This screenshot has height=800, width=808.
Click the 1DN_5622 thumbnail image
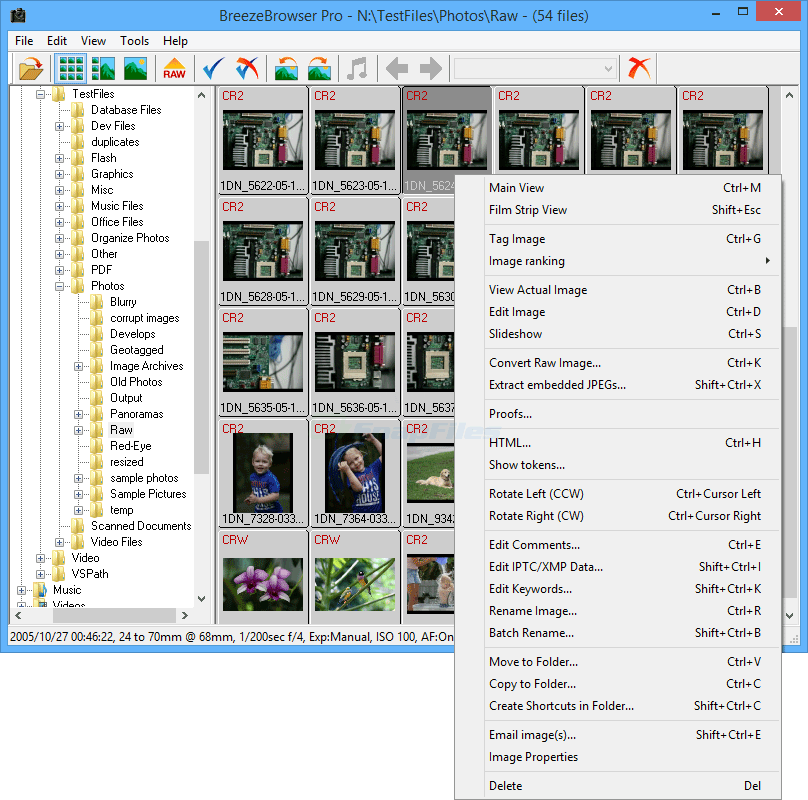(x=262, y=140)
